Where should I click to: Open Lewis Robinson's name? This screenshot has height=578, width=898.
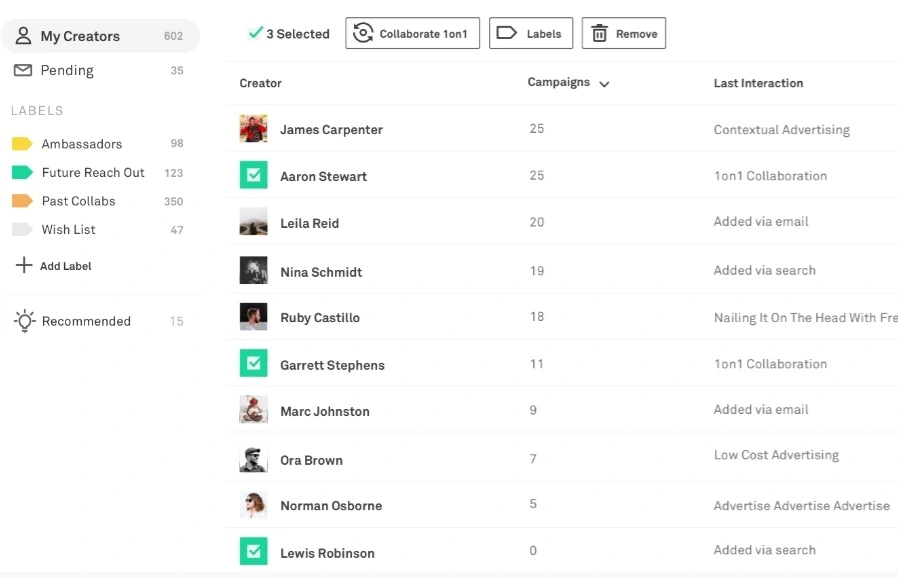(x=327, y=553)
